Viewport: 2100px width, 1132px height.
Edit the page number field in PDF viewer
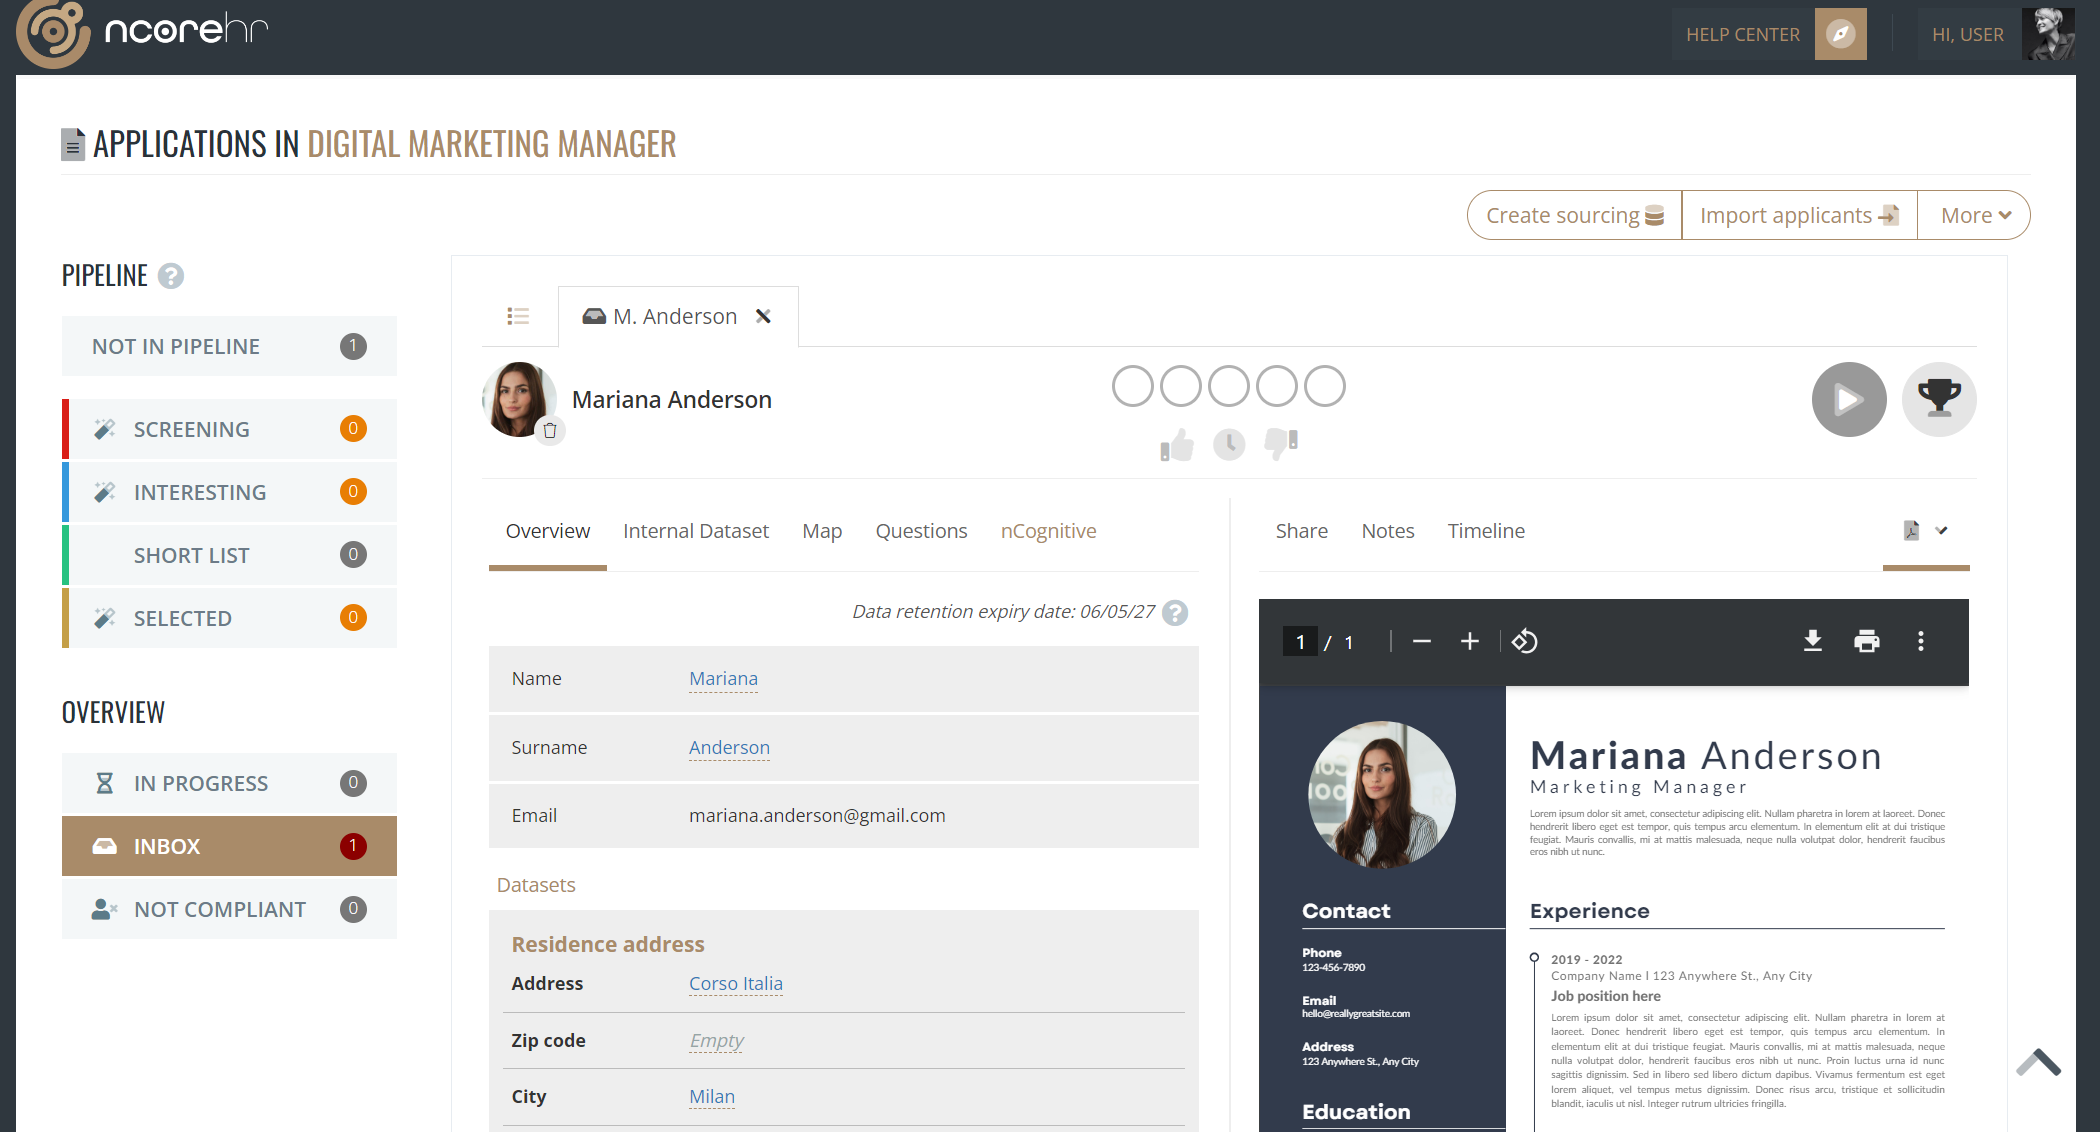pyautogui.click(x=1299, y=641)
